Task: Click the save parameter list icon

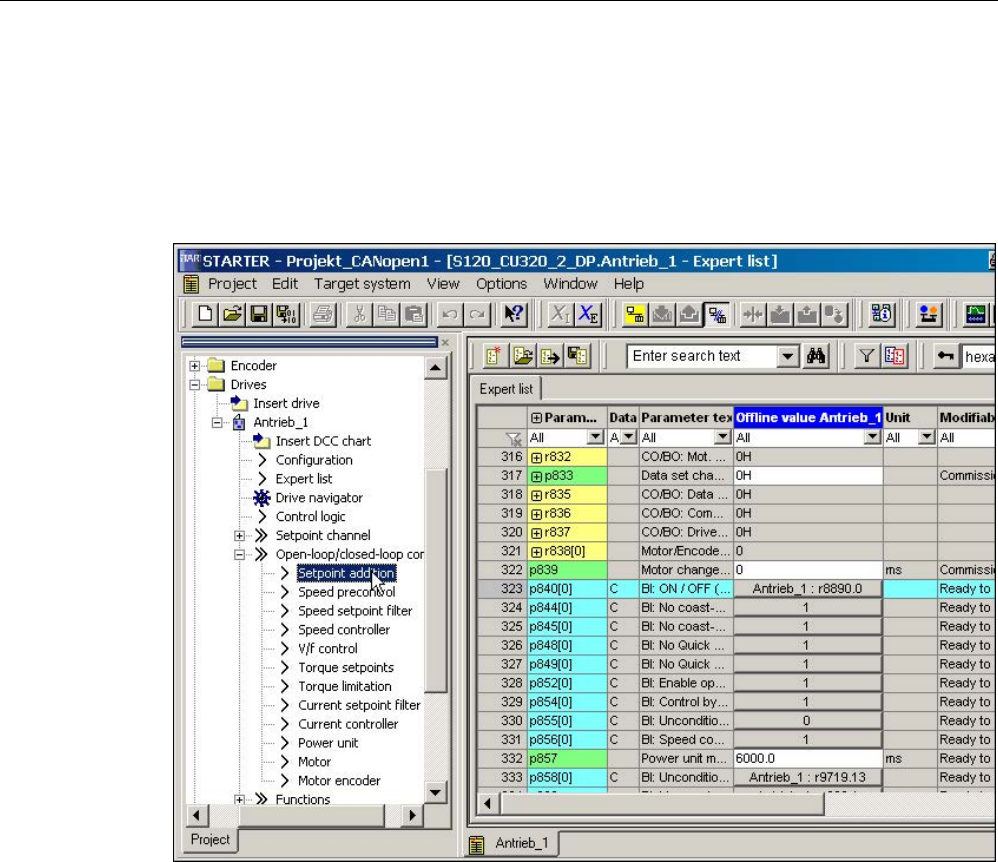Action: [577, 356]
